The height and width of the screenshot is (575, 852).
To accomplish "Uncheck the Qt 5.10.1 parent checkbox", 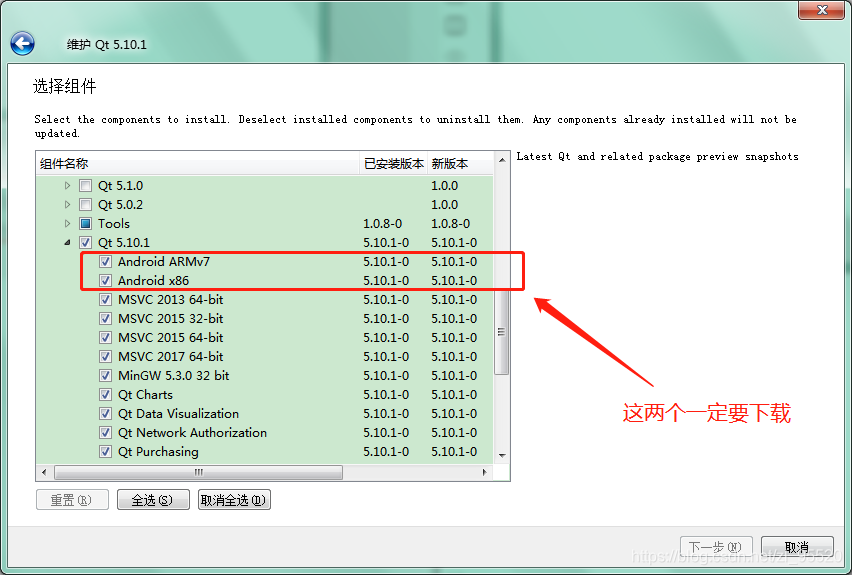I will pos(85,243).
